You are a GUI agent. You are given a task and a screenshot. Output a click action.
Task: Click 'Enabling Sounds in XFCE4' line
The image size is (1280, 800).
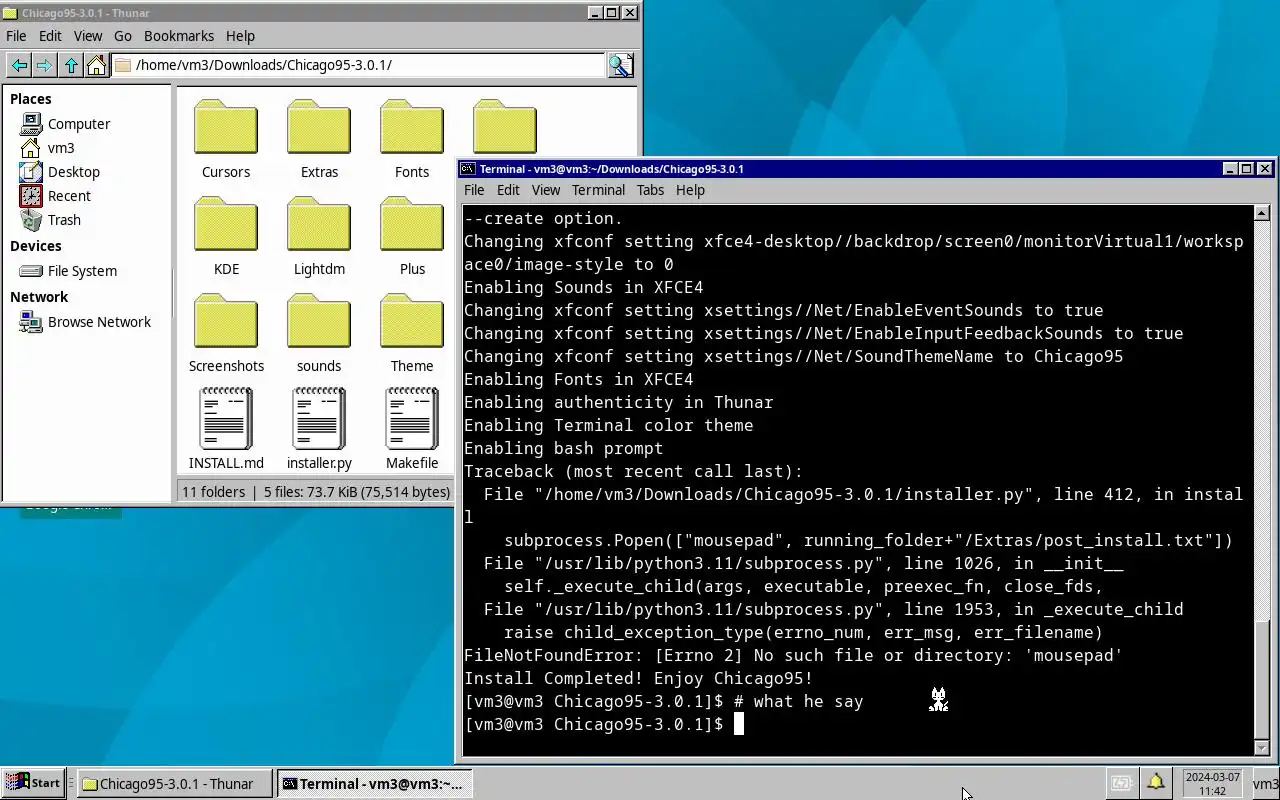point(583,287)
